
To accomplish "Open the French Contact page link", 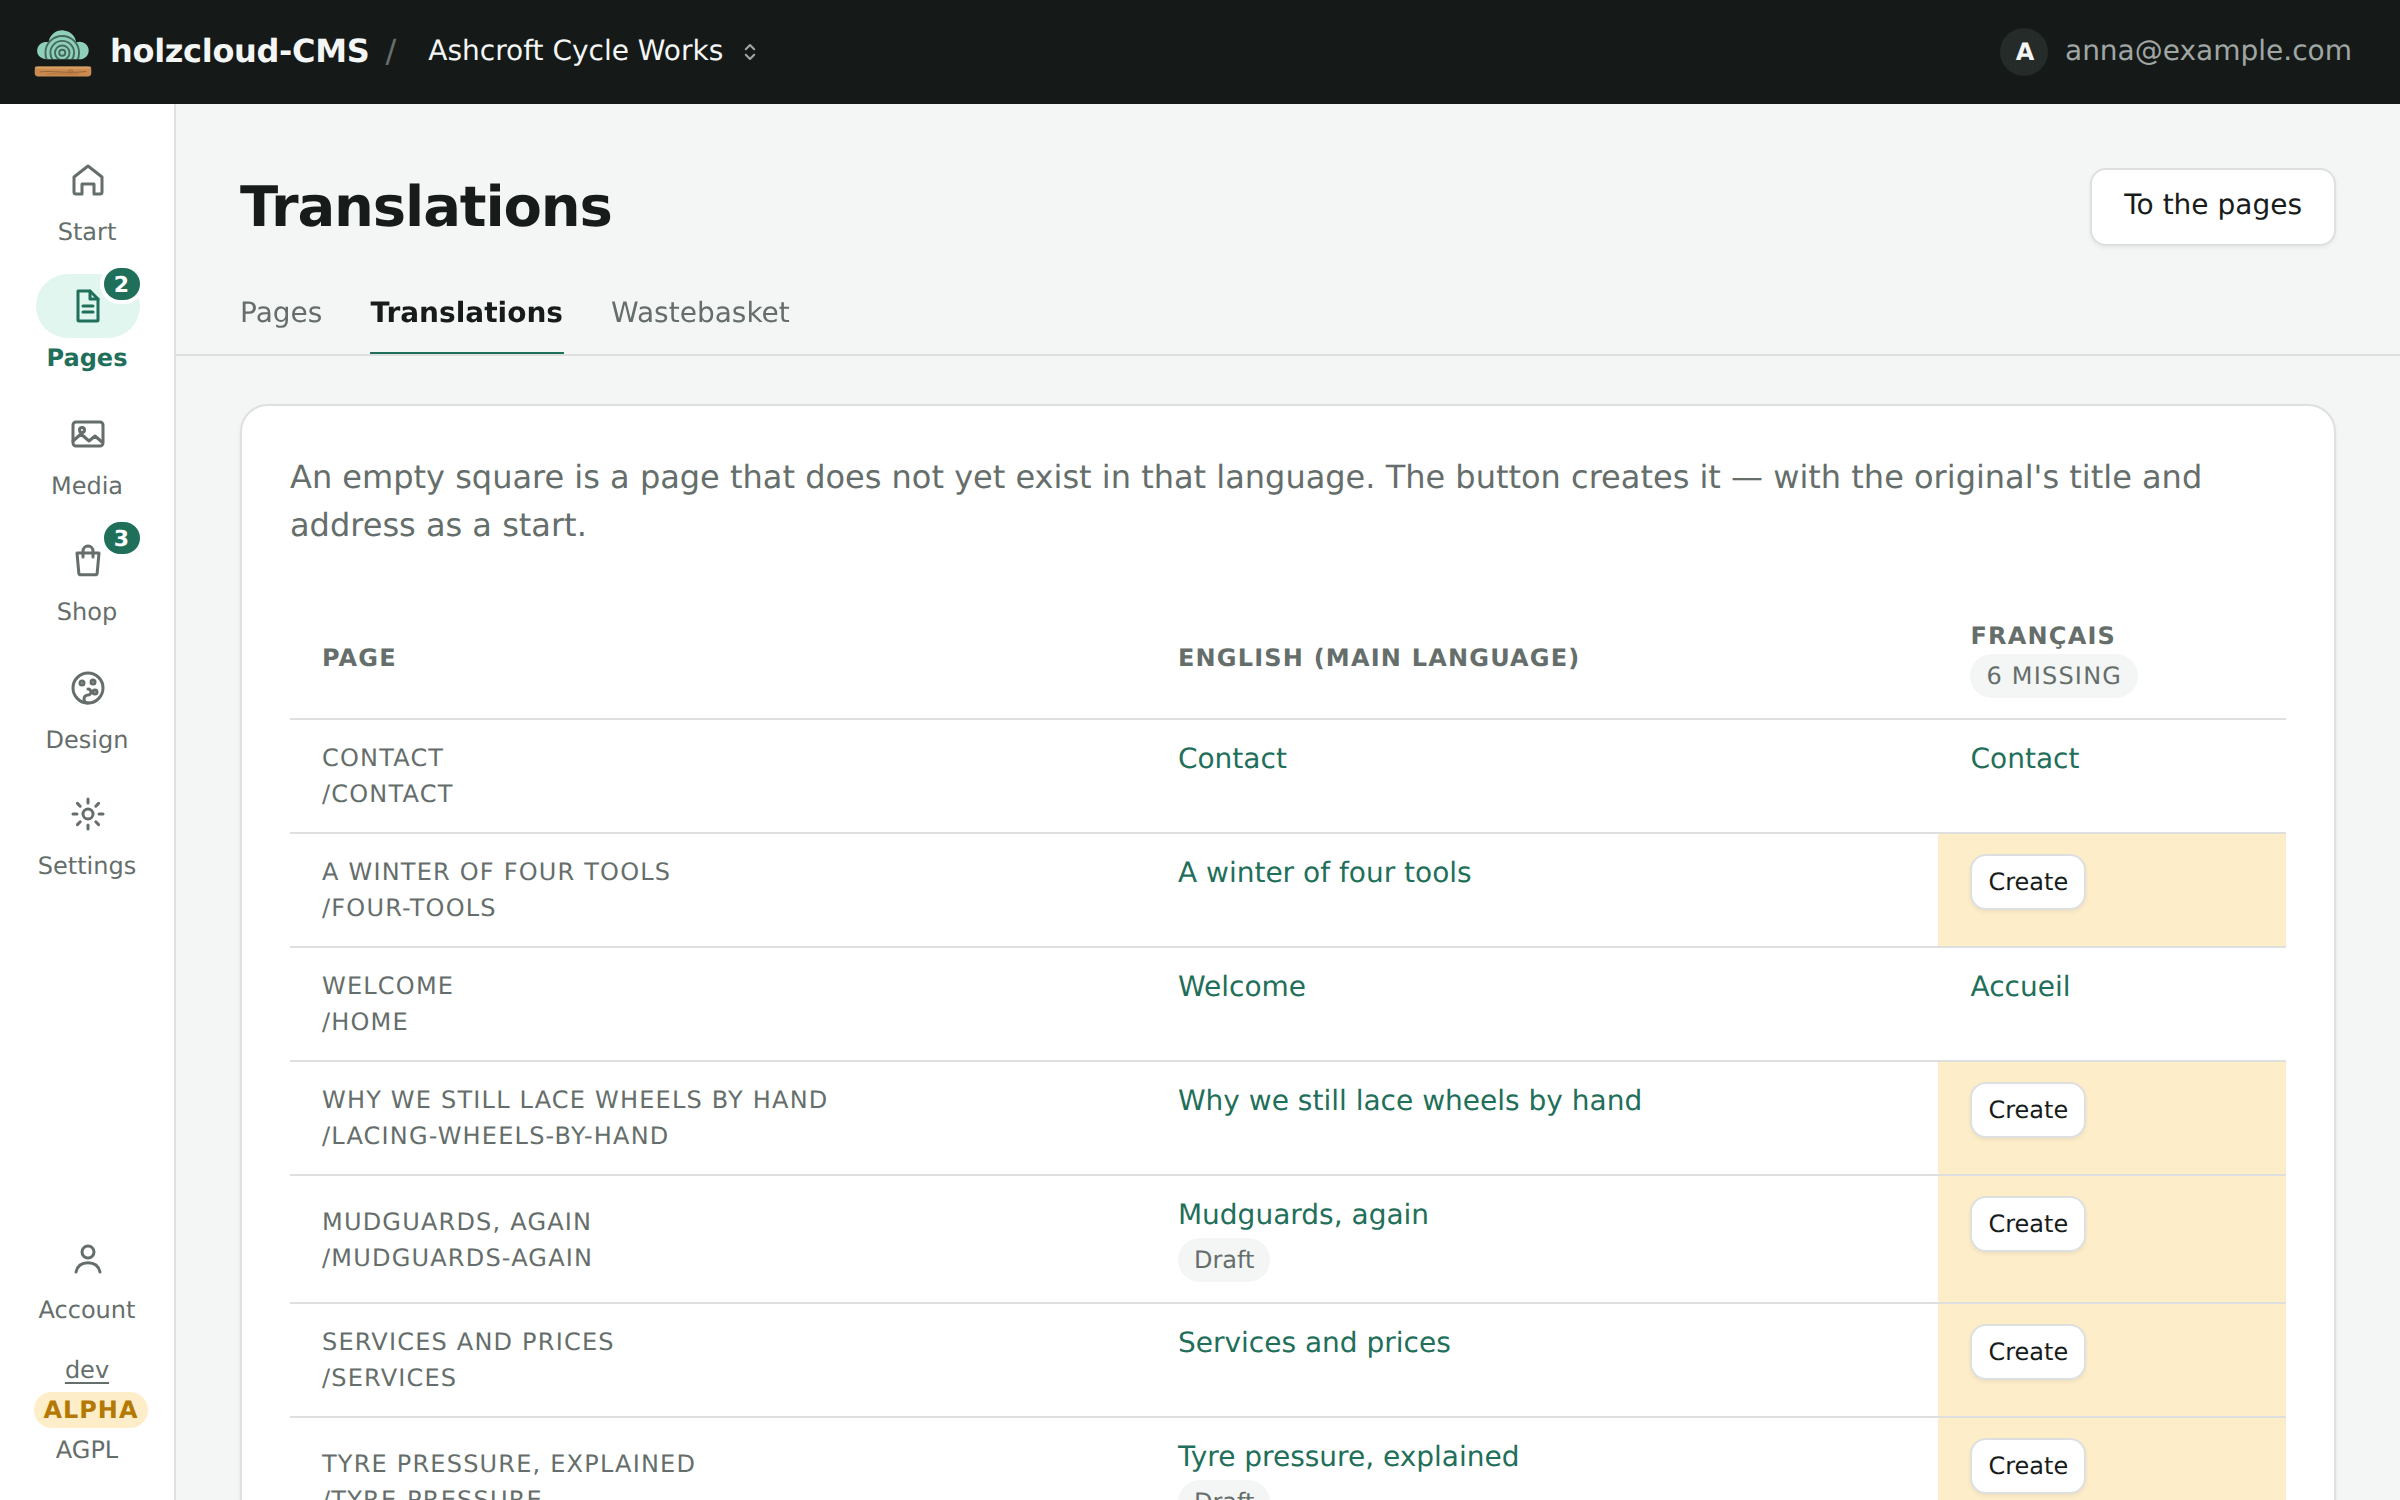I will point(2024,758).
